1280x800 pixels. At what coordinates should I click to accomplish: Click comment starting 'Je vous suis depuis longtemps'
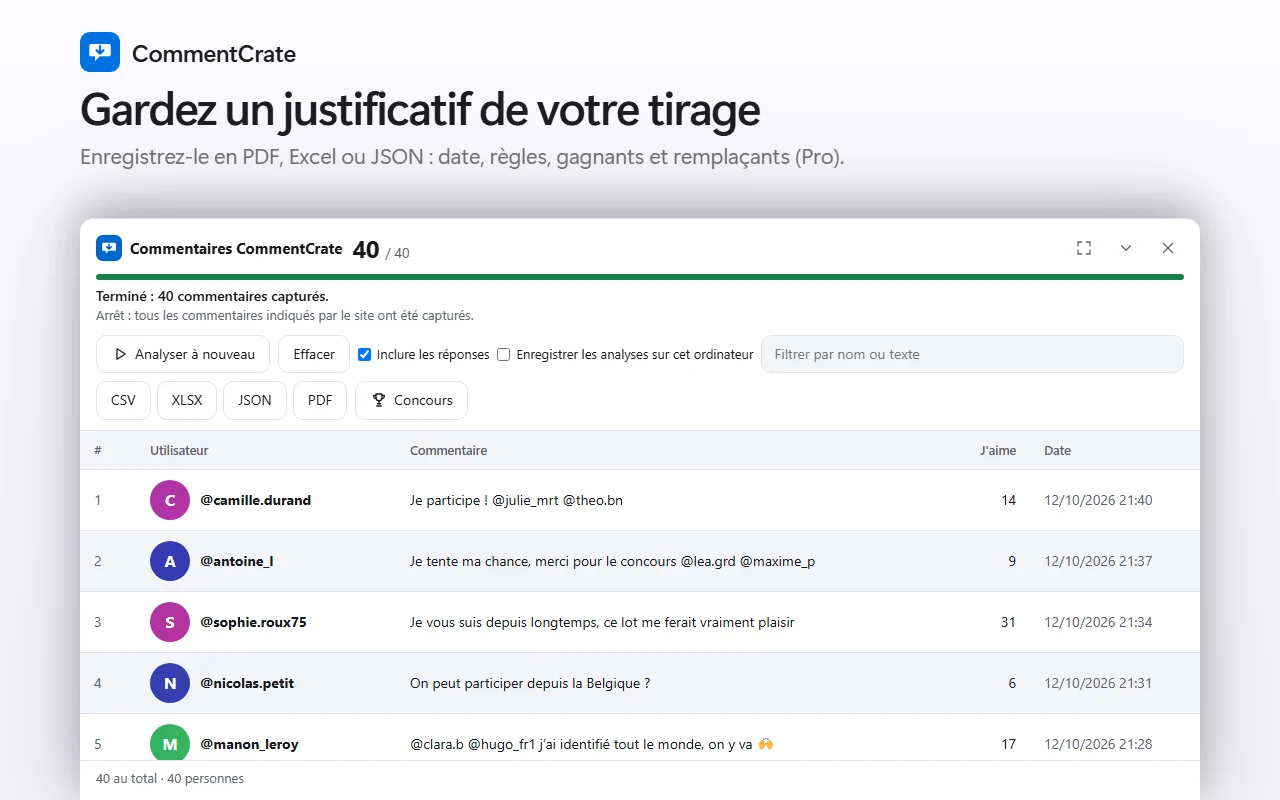pyautogui.click(x=602, y=622)
